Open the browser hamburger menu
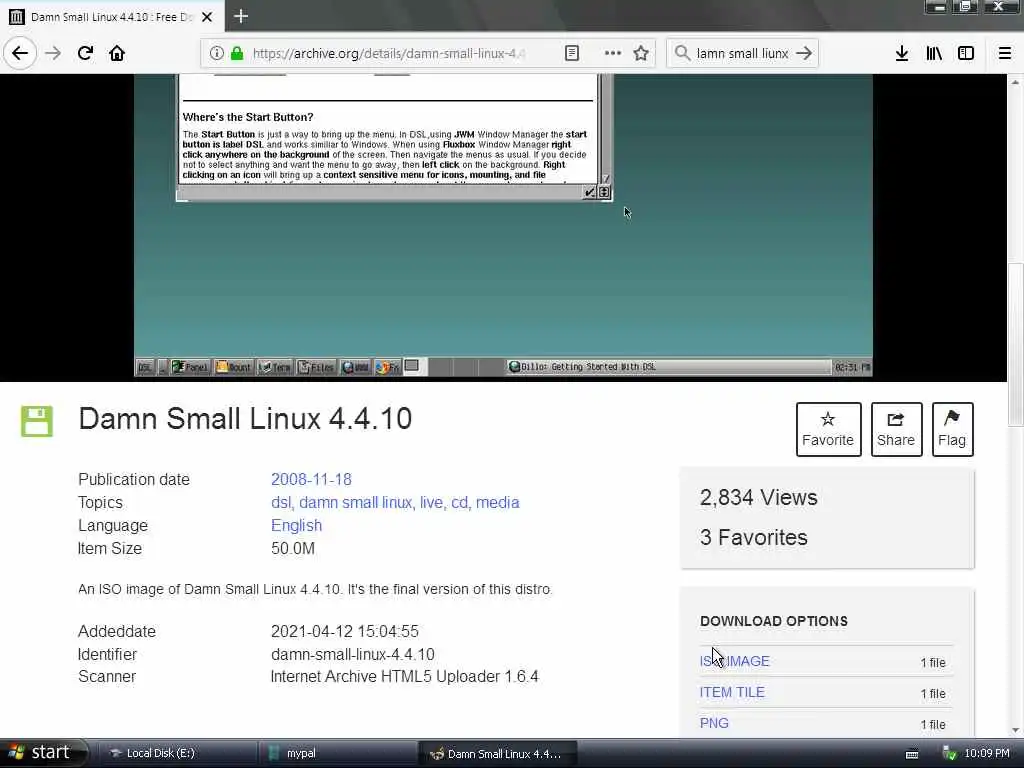Screen dimensions: 1024x768 [x=1005, y=53]
